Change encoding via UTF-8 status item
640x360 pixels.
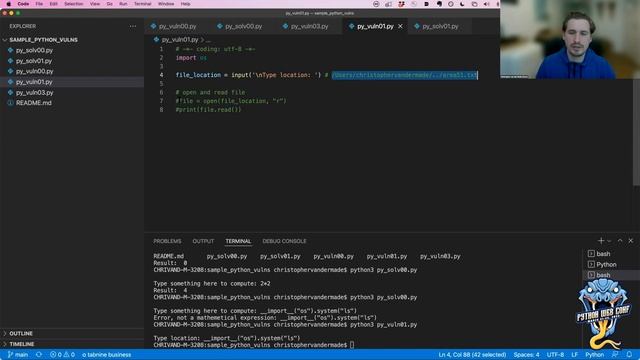(555, 355)
